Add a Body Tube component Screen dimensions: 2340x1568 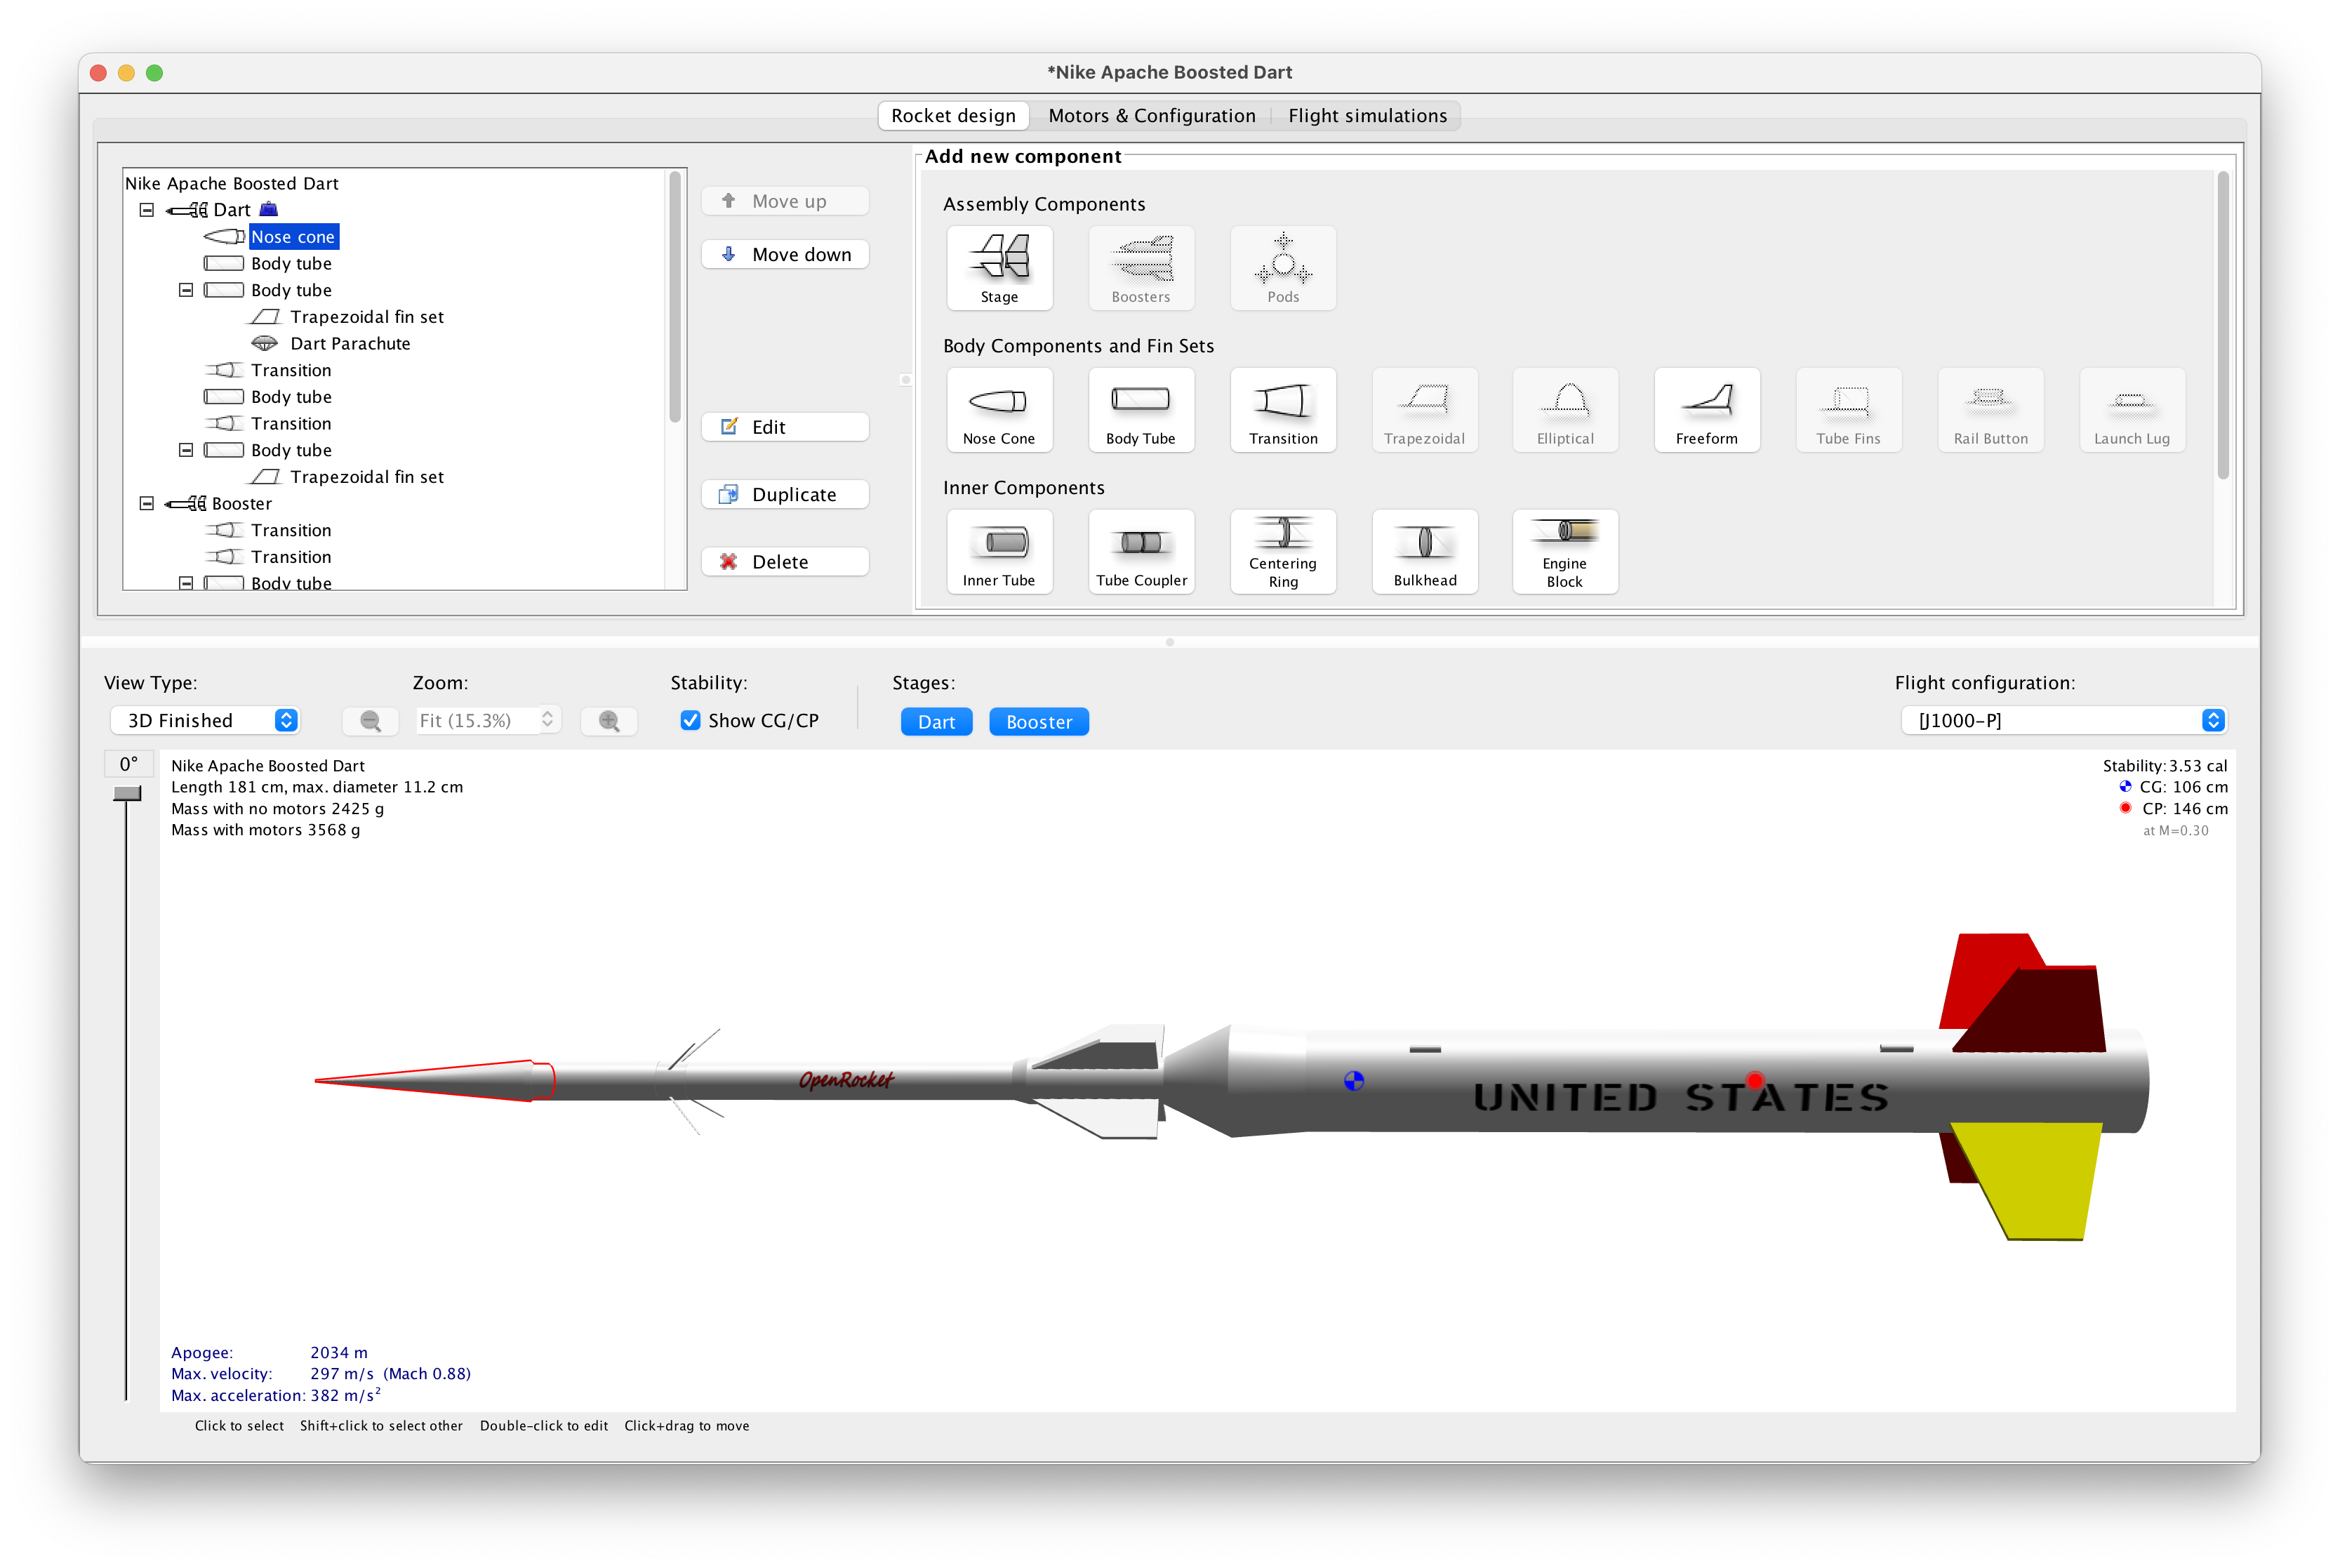1140,410
